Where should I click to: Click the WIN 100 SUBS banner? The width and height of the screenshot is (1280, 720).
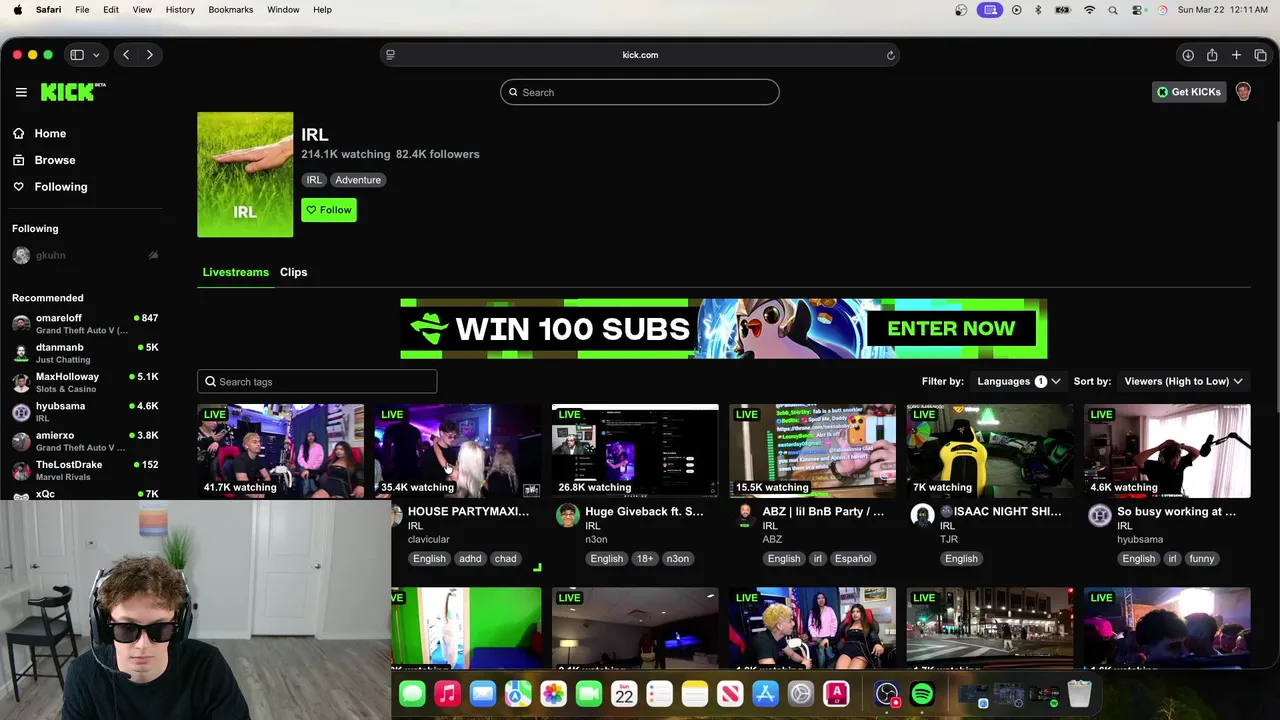coord(723,328)
